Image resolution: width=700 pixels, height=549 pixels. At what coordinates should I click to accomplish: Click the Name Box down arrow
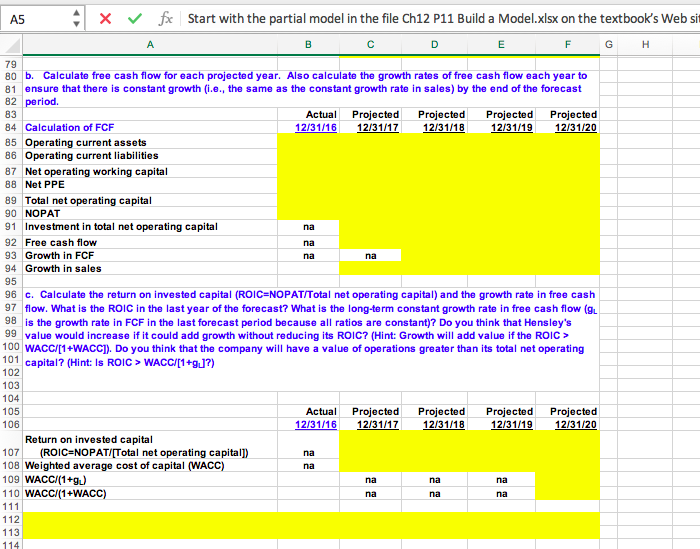(76, 24)
